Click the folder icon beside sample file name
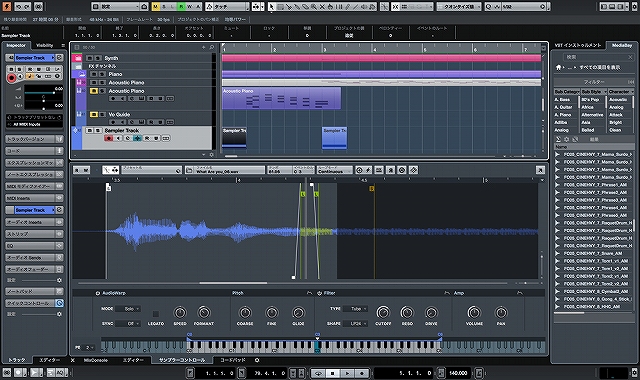 pos(190,170)
